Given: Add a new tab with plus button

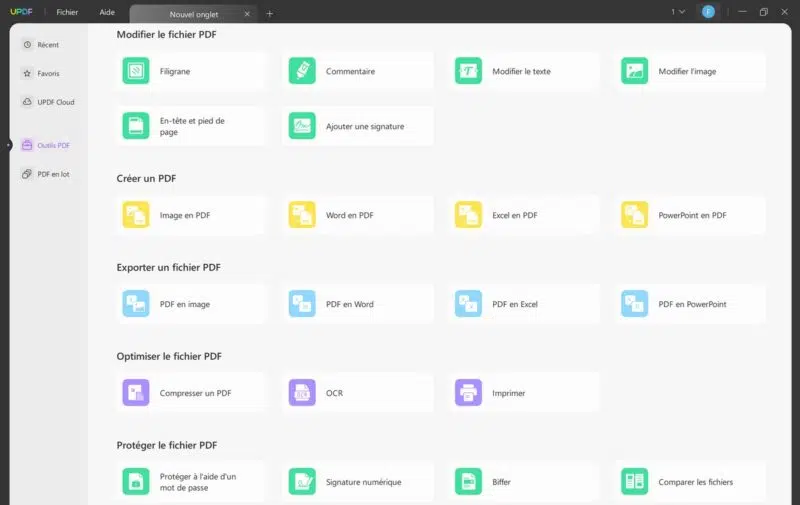Looking at the screenshot, I should 270,14.
